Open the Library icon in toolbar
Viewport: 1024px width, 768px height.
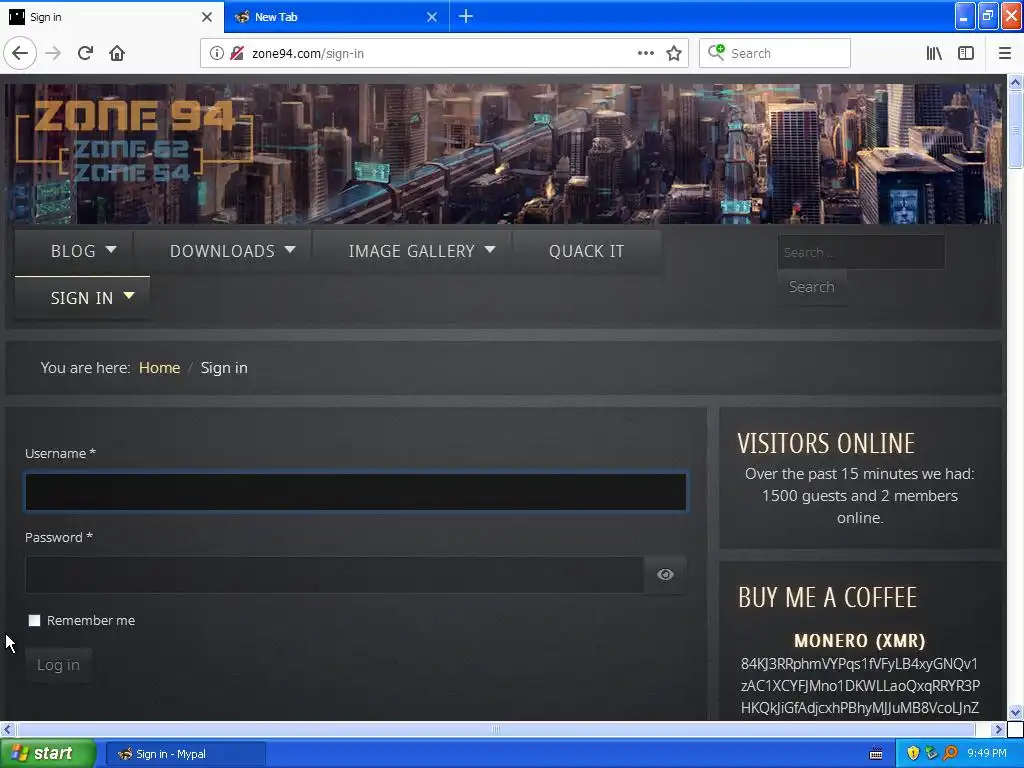tap(934, 53)
